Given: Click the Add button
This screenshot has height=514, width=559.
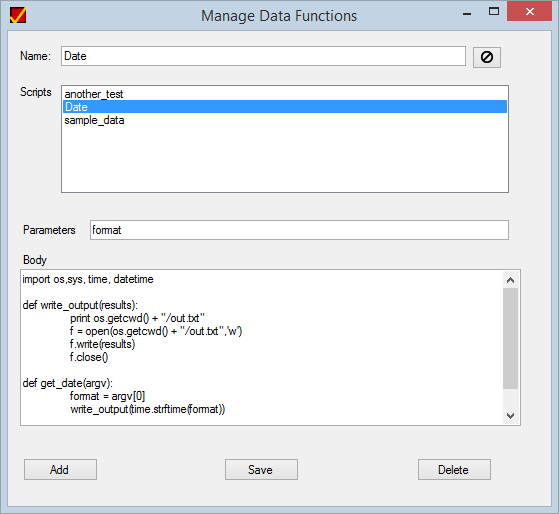Looking at the screenshot, I should 60,469.
